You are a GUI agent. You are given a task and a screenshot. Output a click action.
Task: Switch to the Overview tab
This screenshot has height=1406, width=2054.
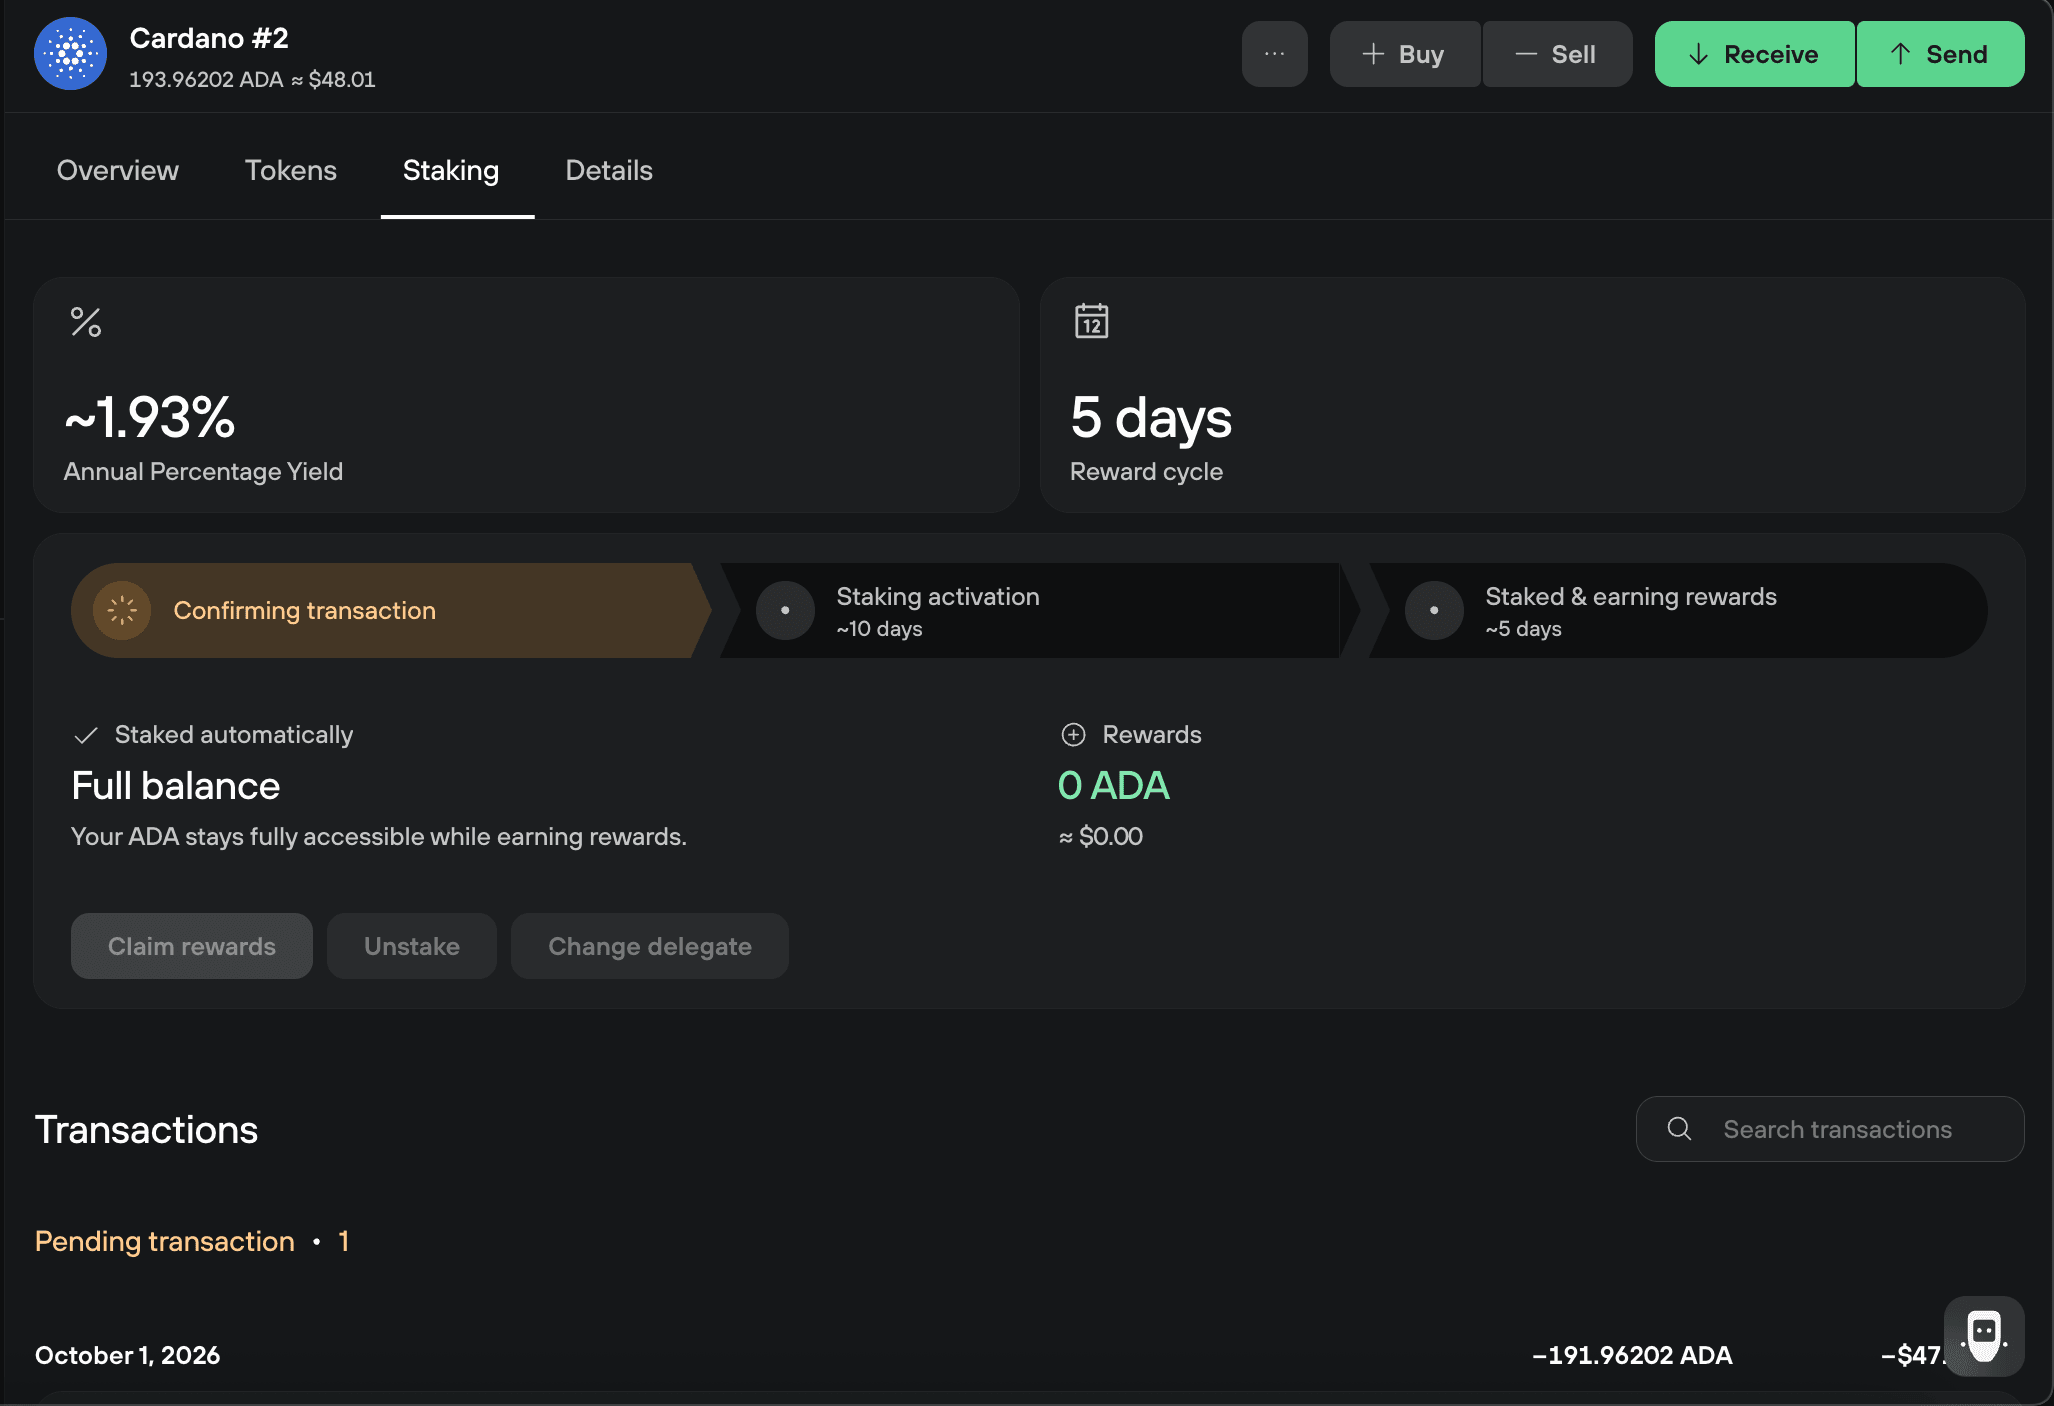[x=118, y=170]
